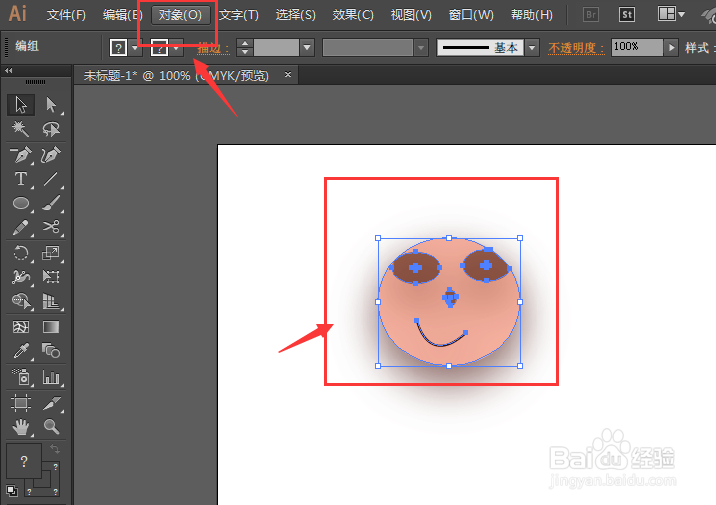Open the 描边 stroke panel link
Viewport: 716px width, 505px height.
click(x=213, y=48)
